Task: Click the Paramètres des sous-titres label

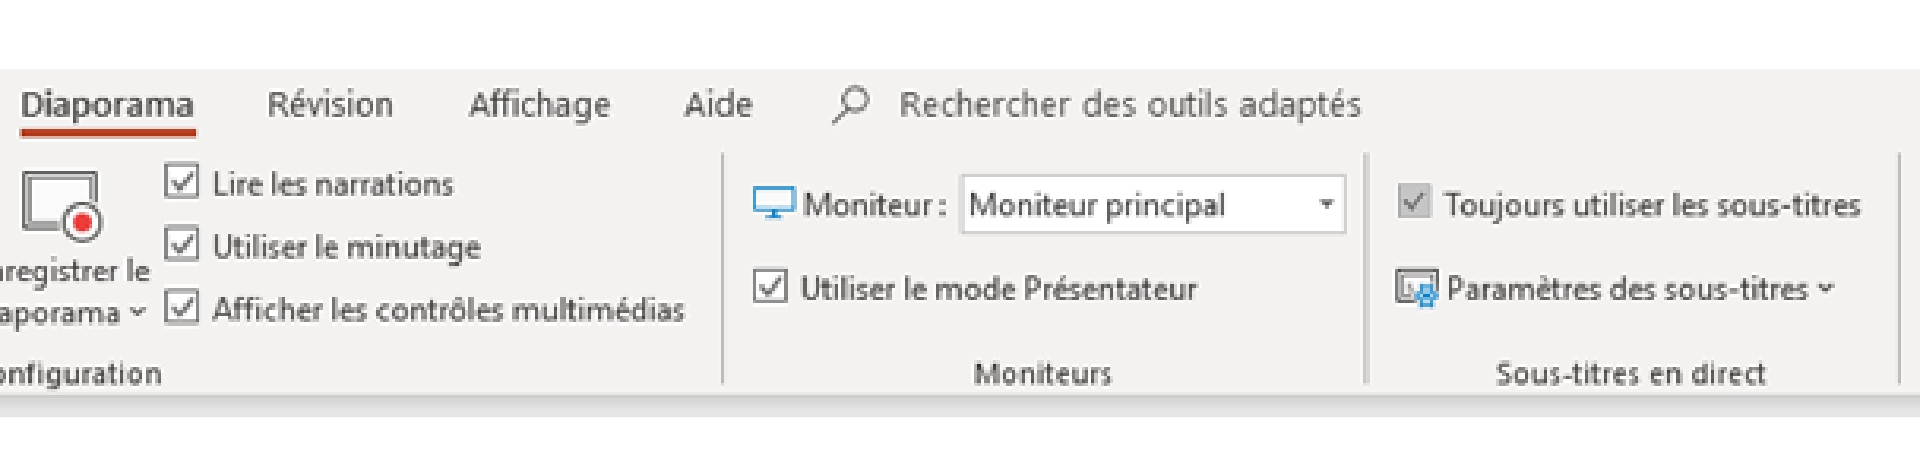Action: 1627,289
